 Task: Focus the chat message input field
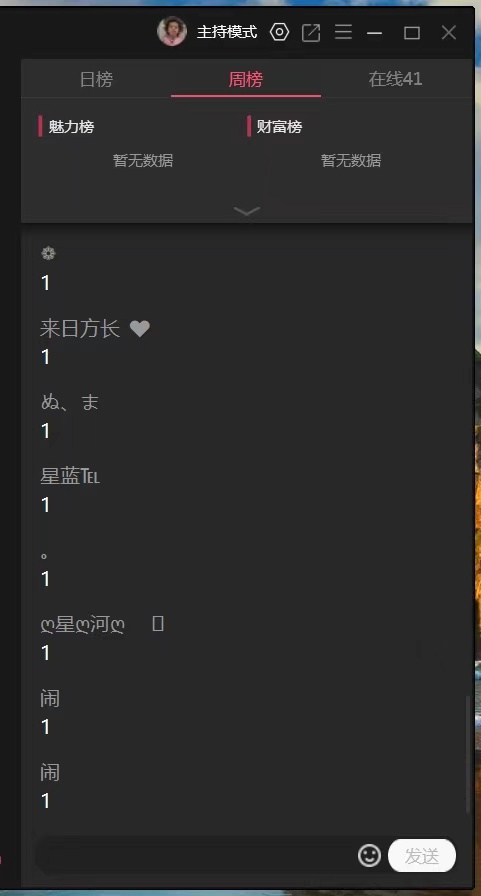(194, 855)
